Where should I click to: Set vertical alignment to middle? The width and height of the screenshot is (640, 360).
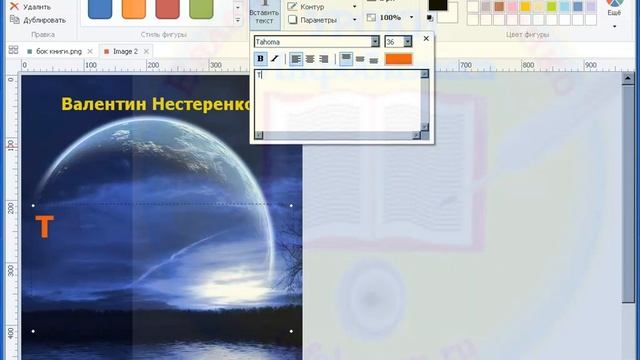360,59
